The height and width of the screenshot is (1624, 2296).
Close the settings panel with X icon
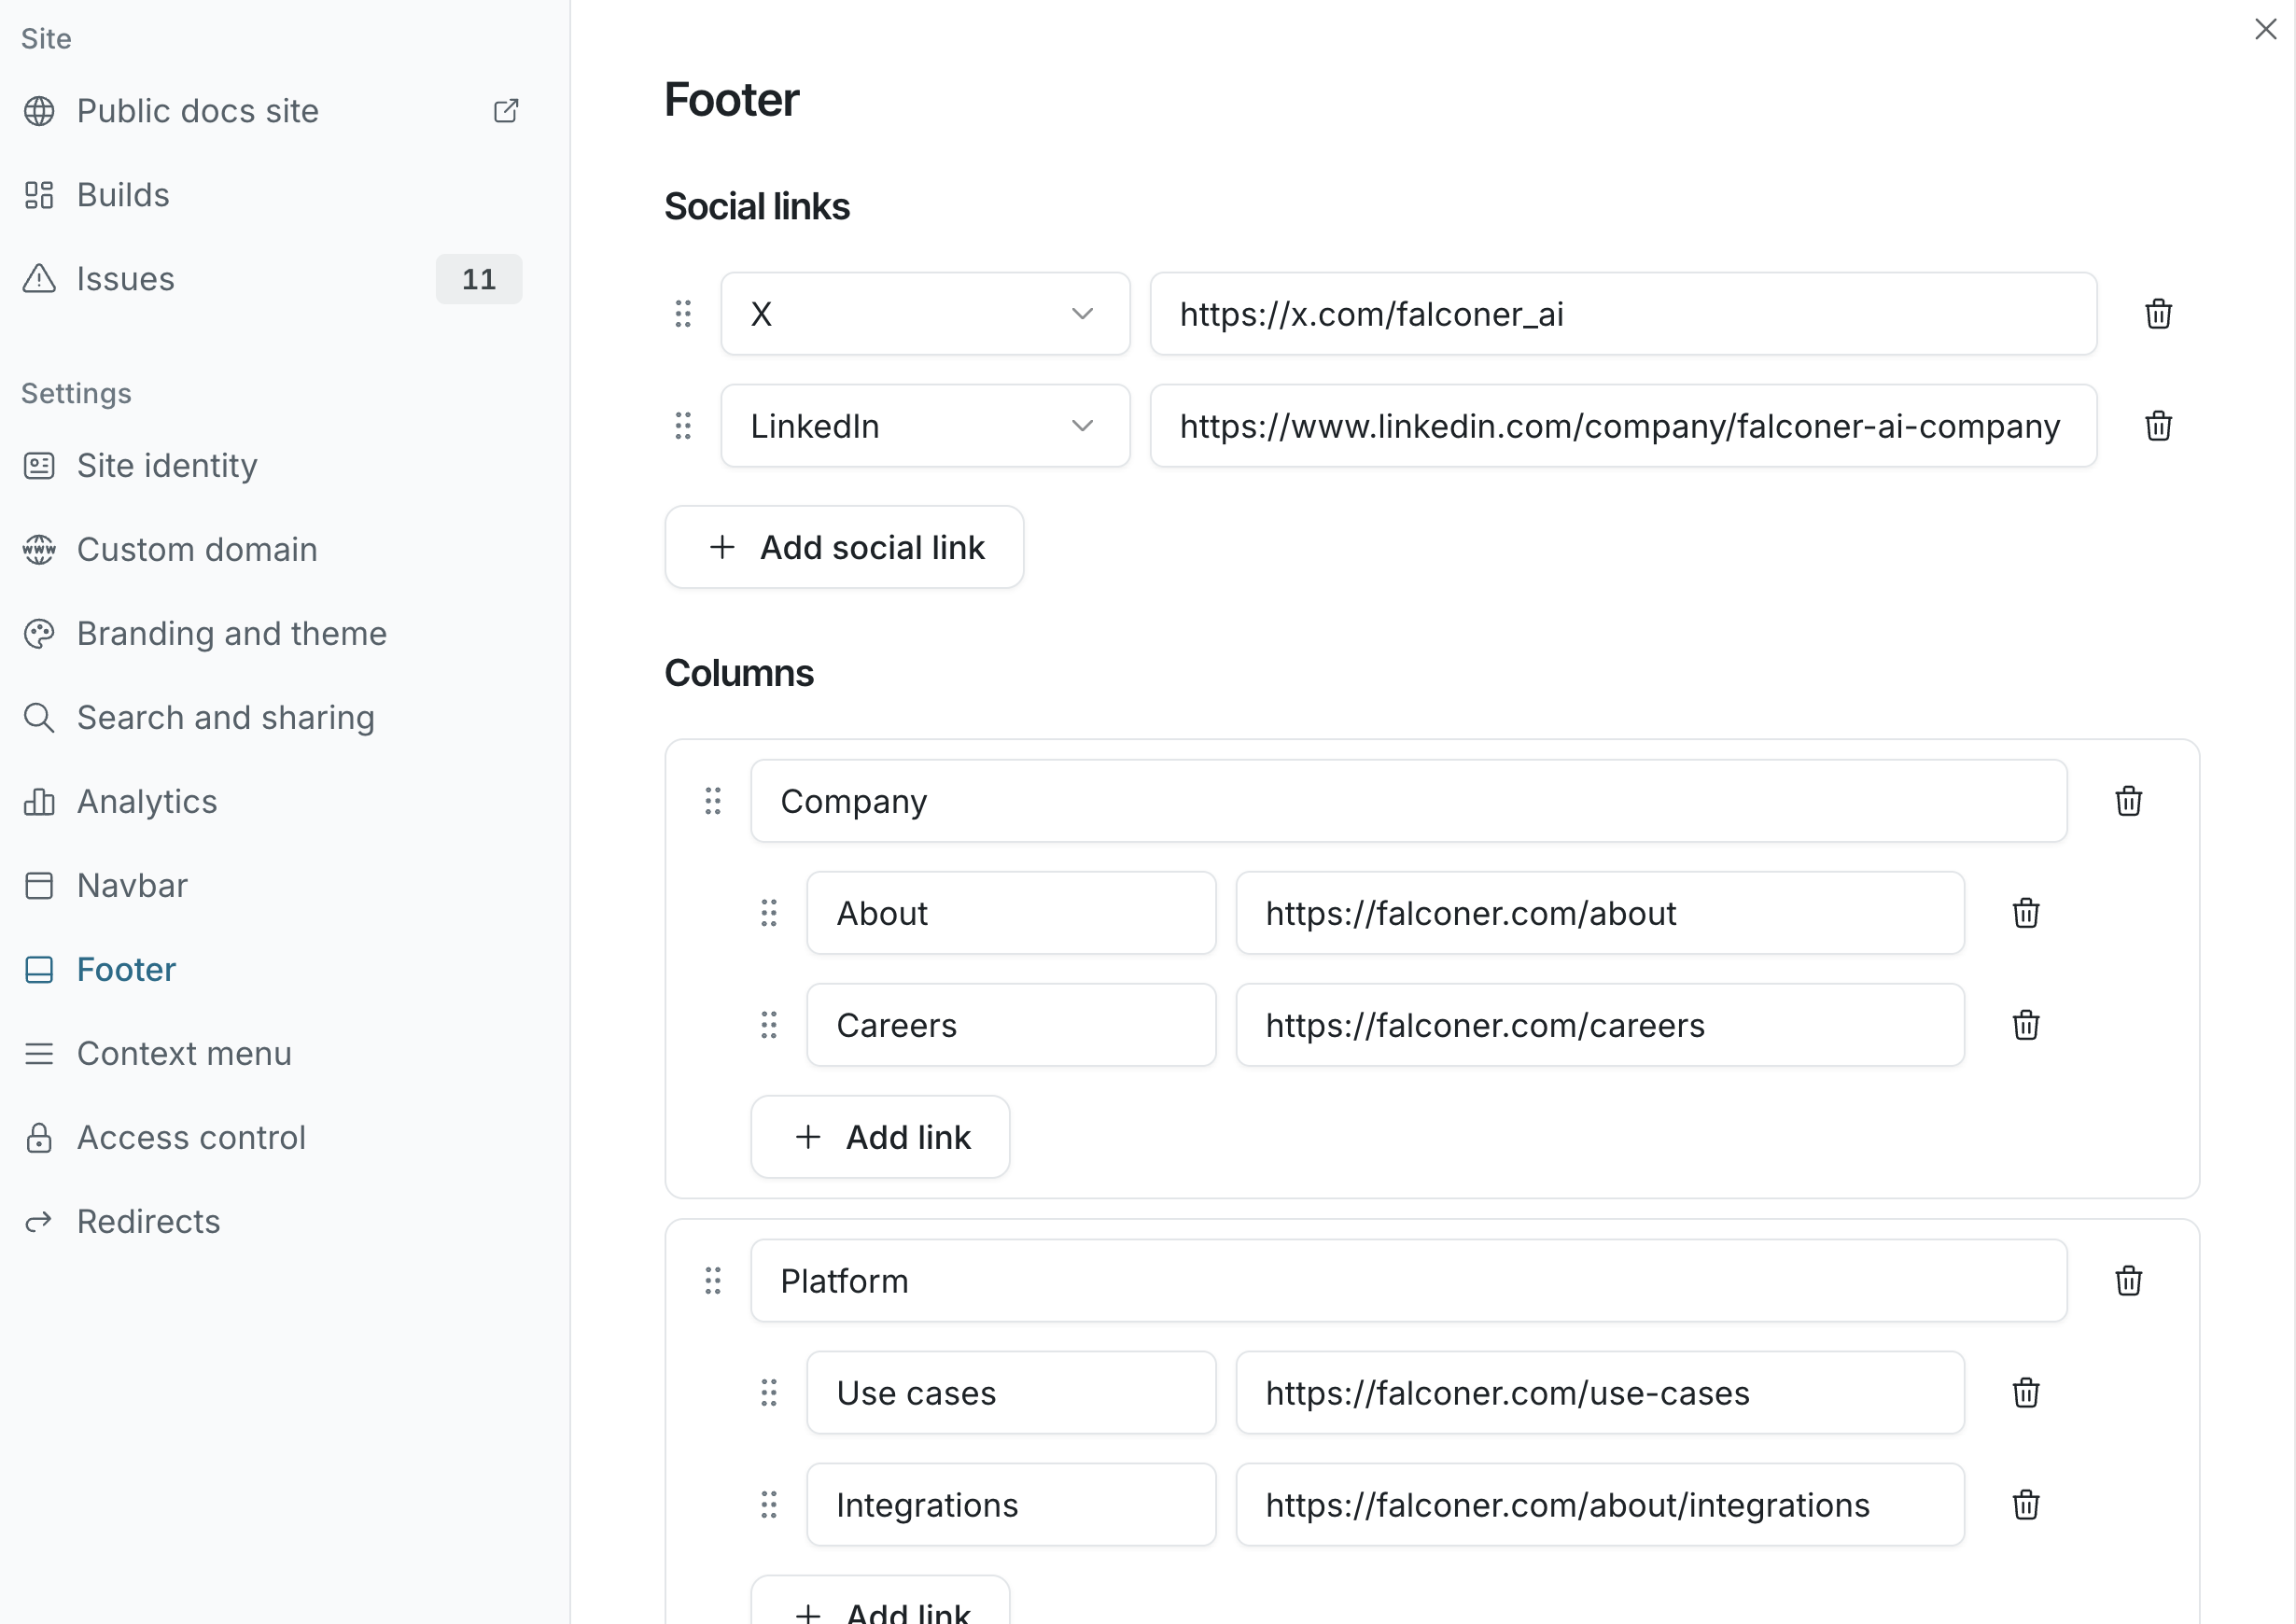tap(2266, 29)
